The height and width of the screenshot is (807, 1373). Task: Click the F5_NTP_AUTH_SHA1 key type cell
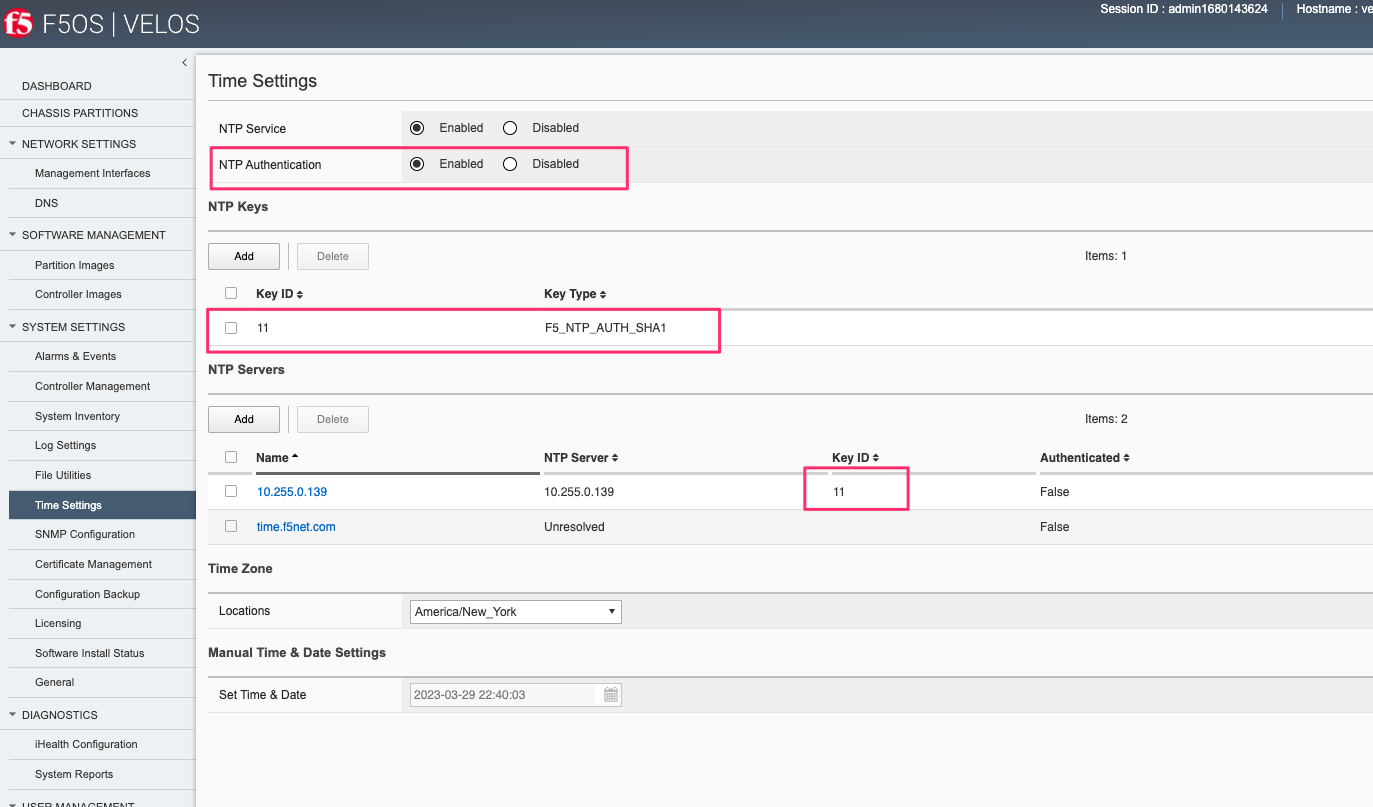(x=605, y=328)
